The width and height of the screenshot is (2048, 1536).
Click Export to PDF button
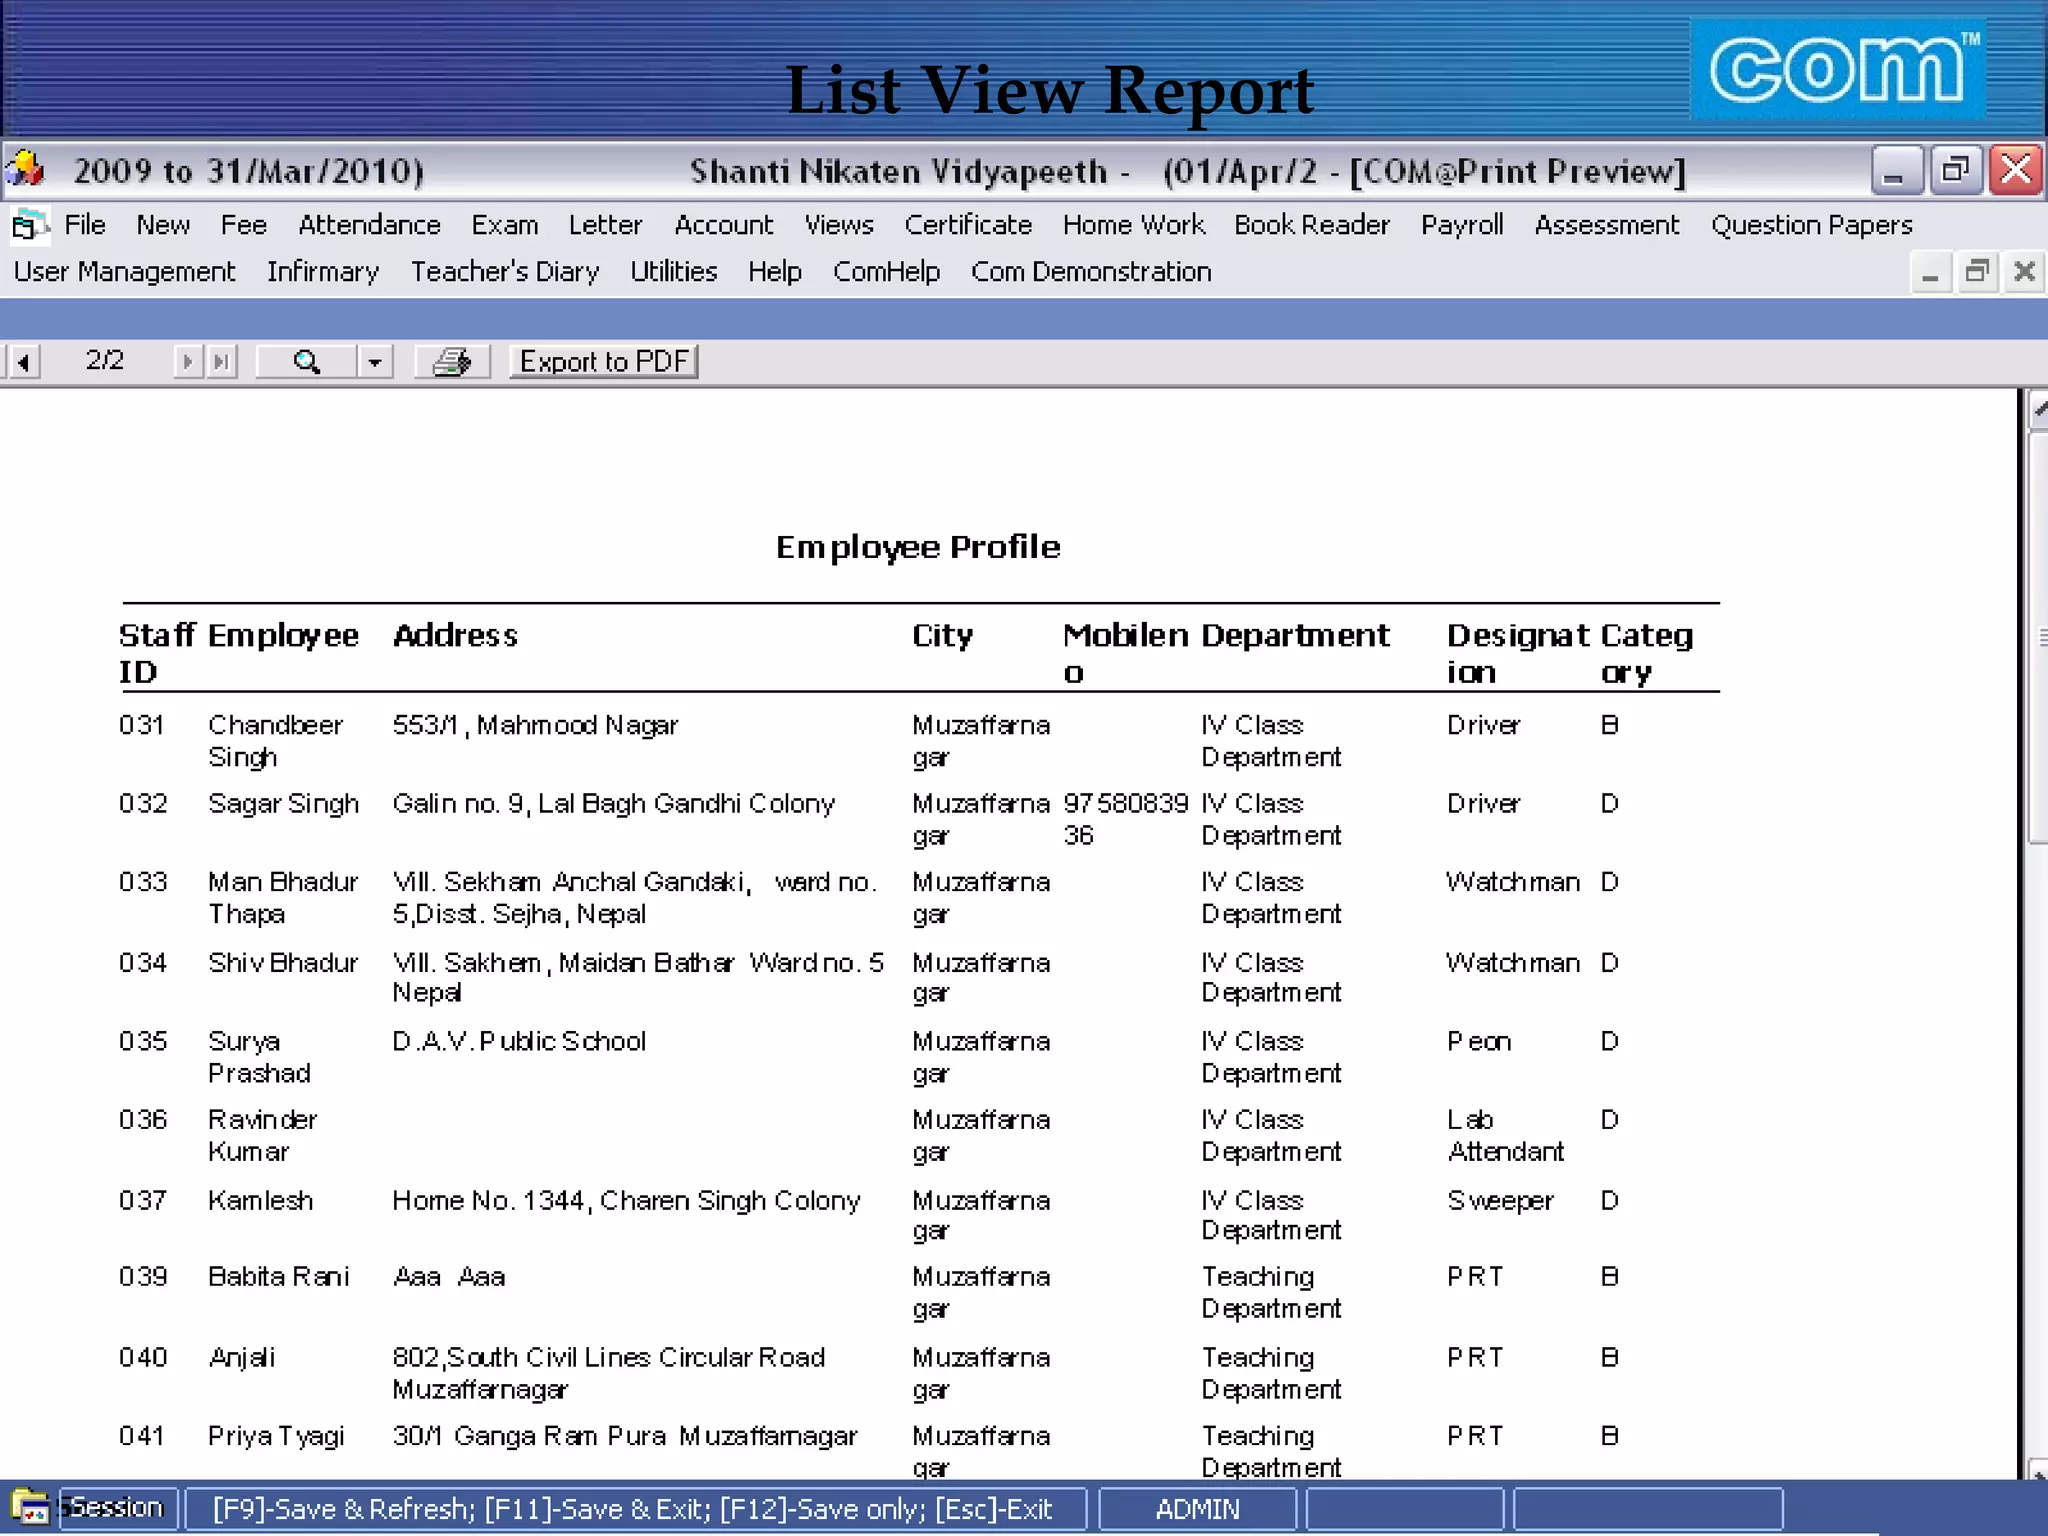point(604,361)
